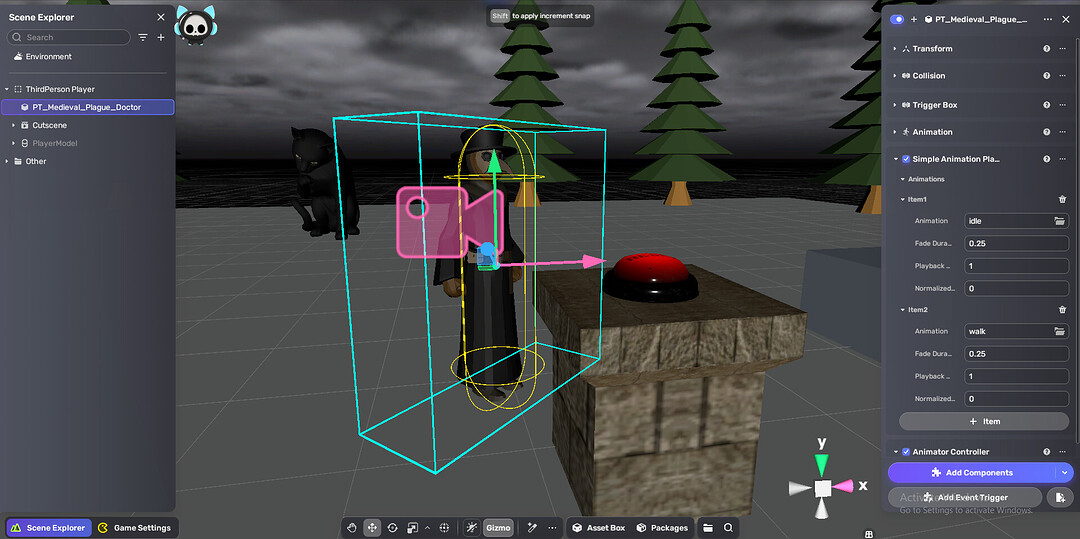Toggle the entity enabled switch

click(x=897, y=19)
